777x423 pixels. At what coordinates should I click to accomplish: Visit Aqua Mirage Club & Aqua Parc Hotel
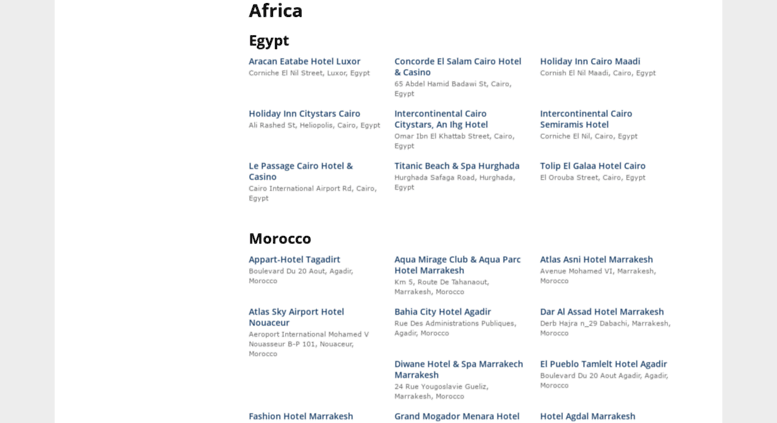click(457, 265)
